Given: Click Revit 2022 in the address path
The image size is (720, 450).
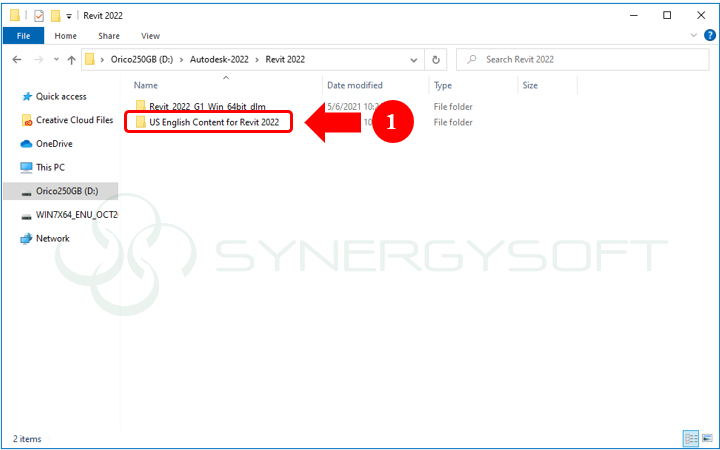Looking at the screenshot, I should pyautogui.click(x=285, y=60).
